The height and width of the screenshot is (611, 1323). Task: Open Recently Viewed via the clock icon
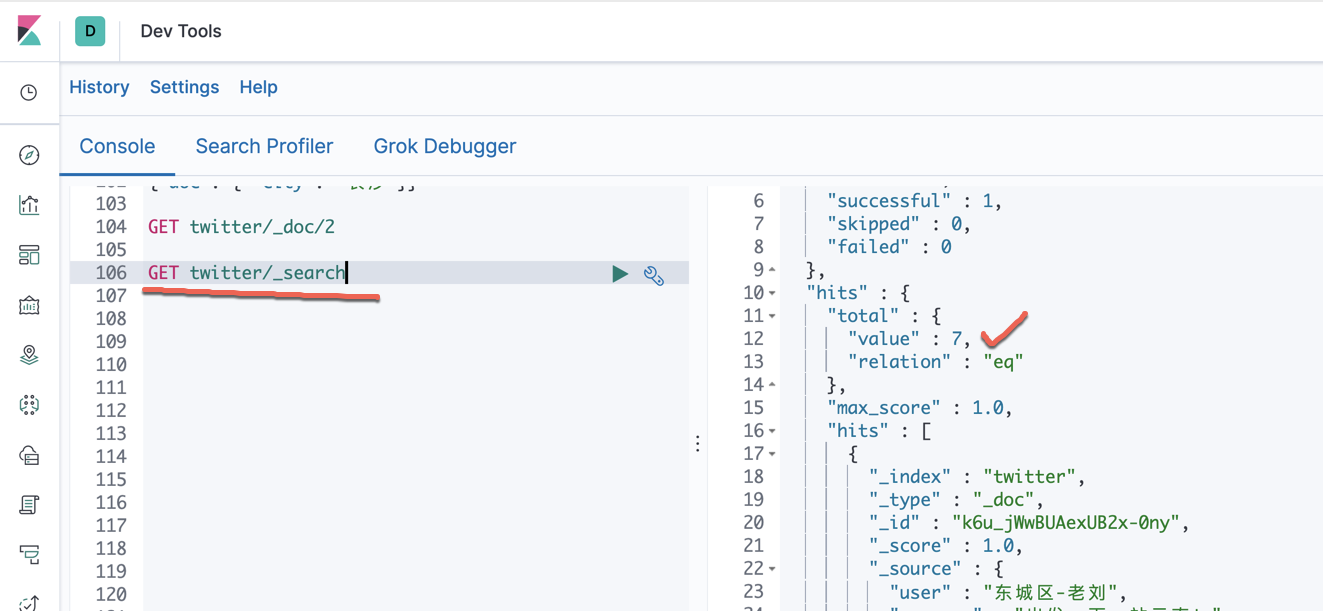coord(29,92)
